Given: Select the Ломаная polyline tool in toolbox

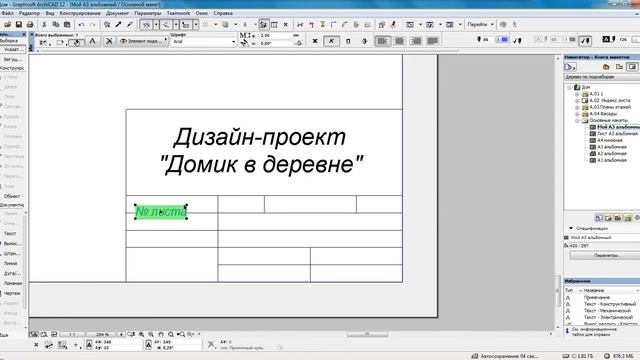Looking at the screenshot, I should [12, 283].
